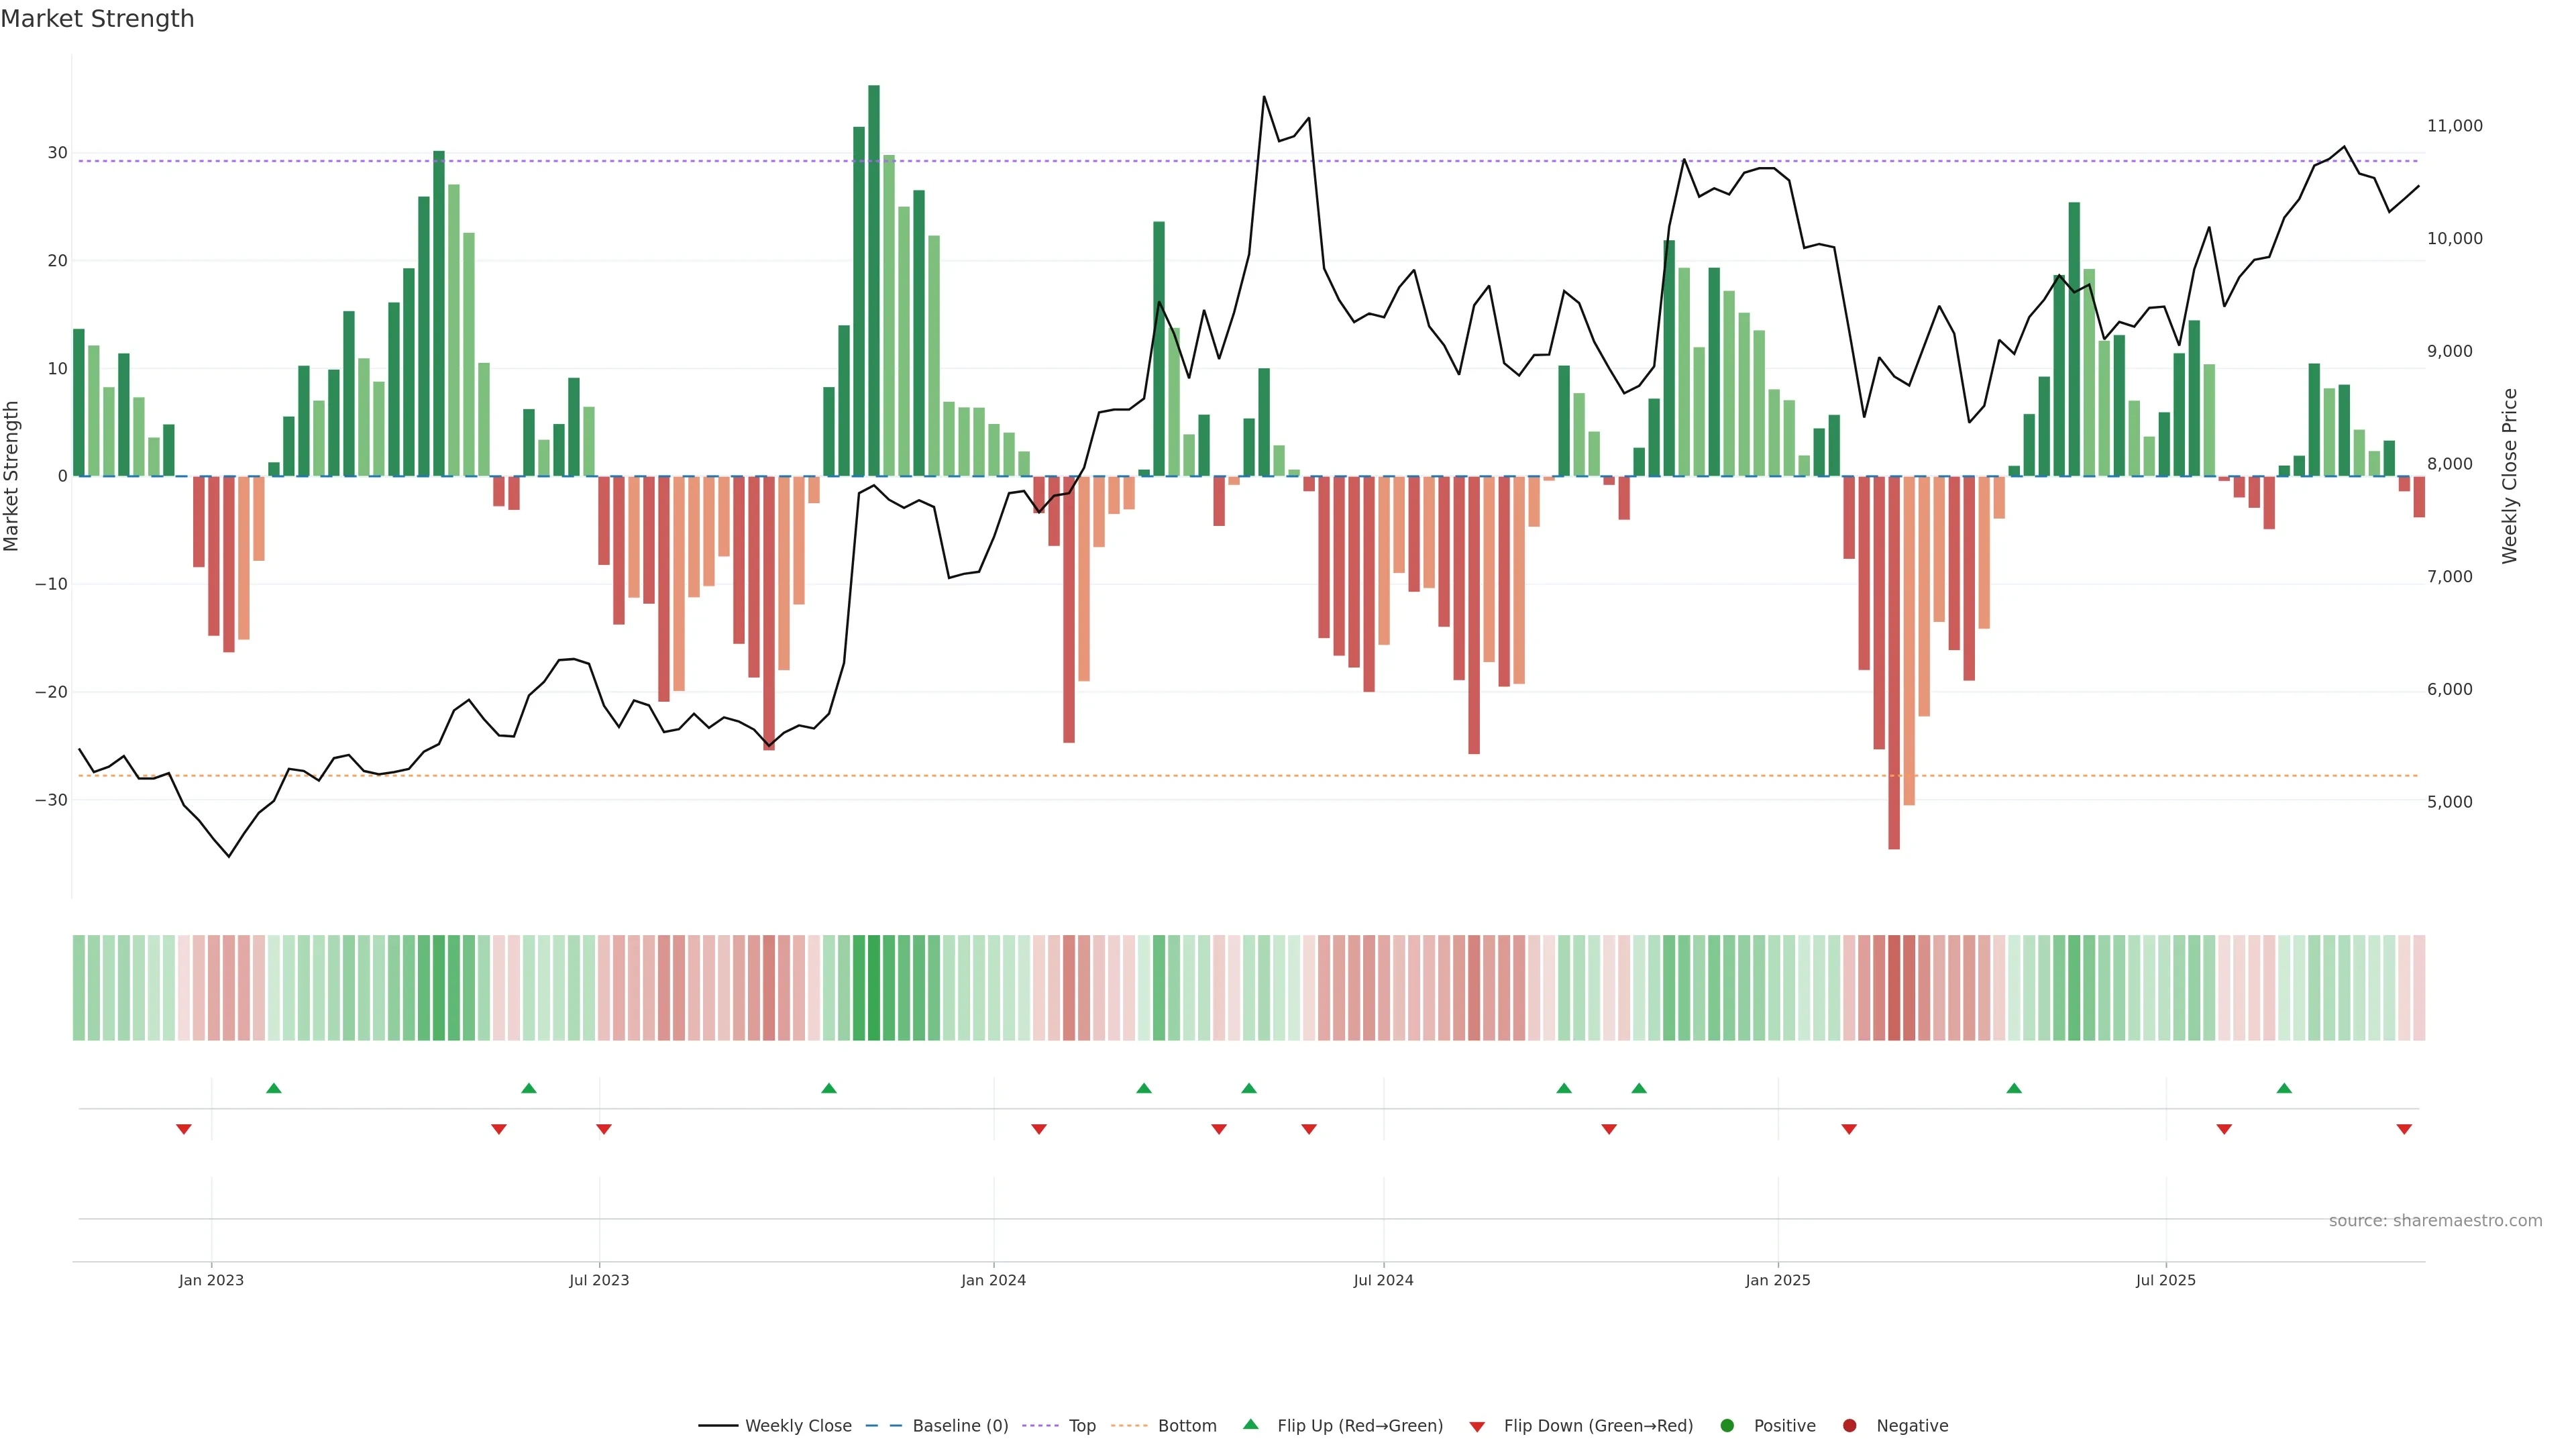
Task: Click the Market Strength chart title
Action: click(x=97, y=19)
